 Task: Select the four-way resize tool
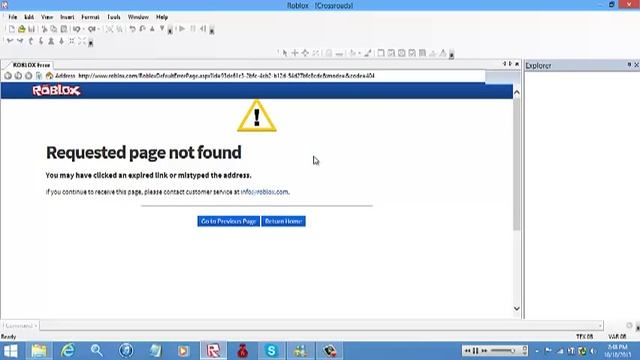tap(305, 53)
